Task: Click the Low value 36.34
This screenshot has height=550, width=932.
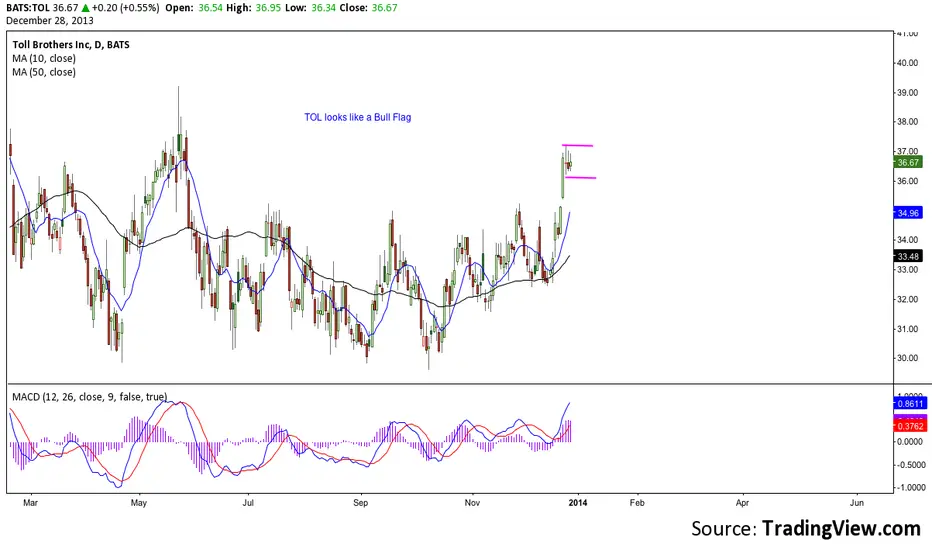Action: coord(323,8)
